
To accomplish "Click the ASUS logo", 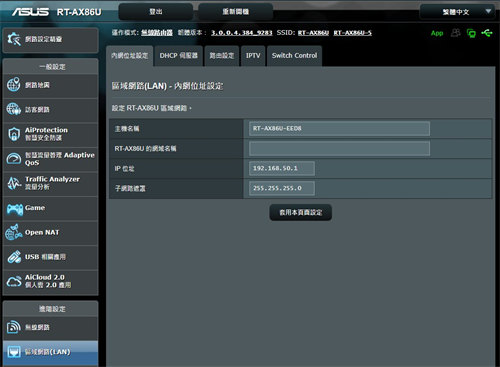I will [x=31, y=12].
